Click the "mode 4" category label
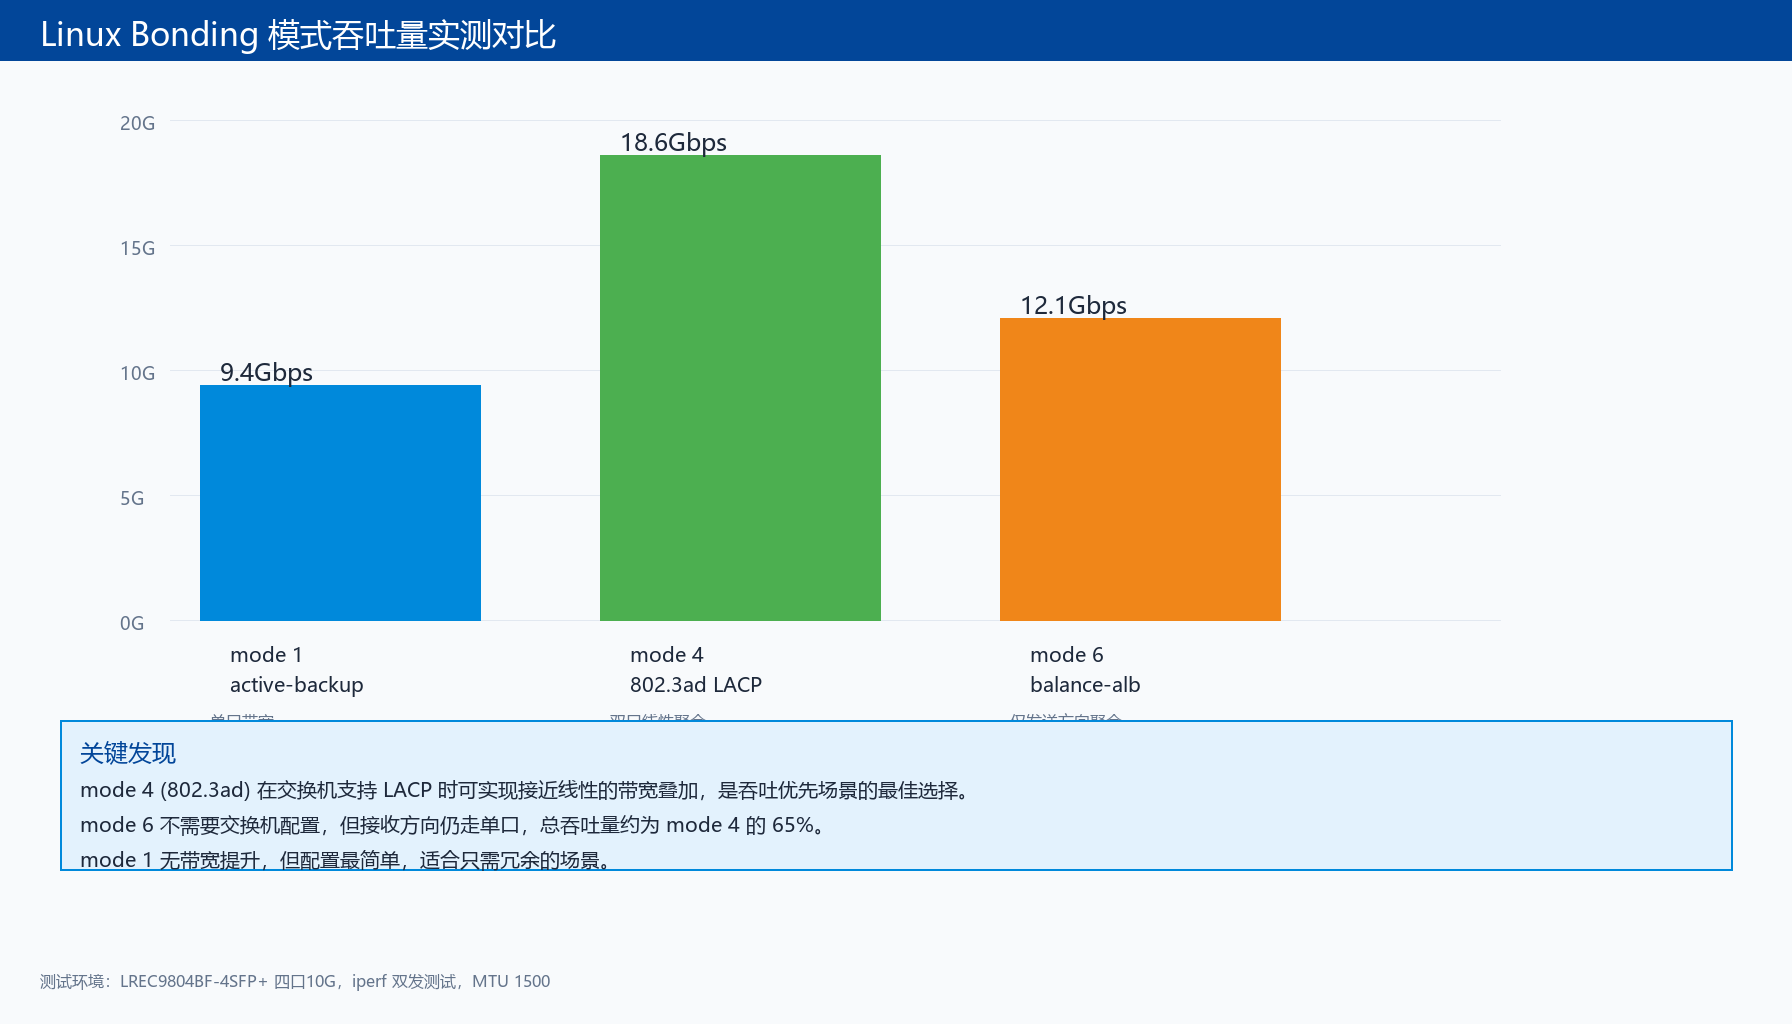The image size is (1792, 1024). tap(667, 655)
